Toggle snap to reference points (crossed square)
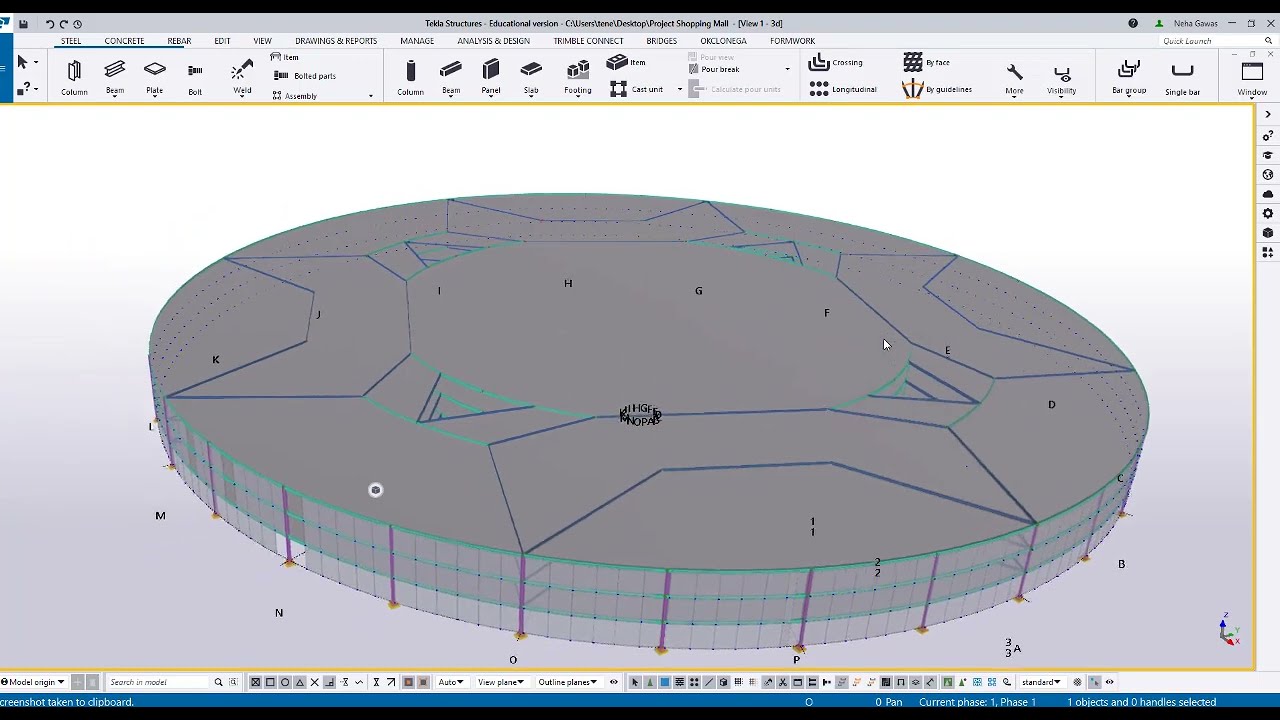The height and width of the screenshot is (720, 1280). click(255, 682)
